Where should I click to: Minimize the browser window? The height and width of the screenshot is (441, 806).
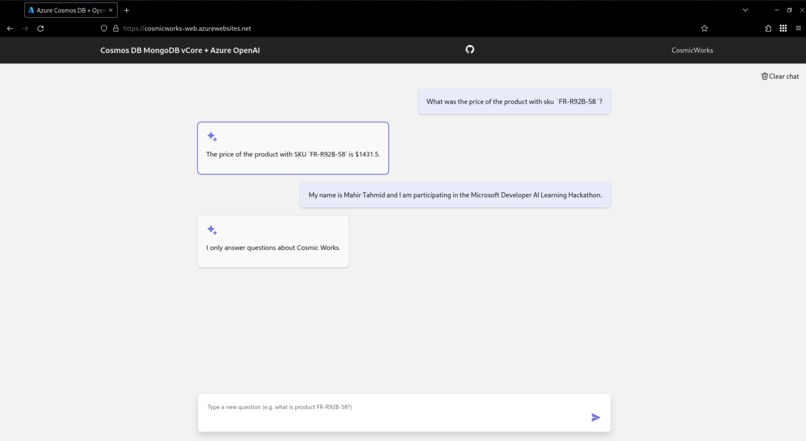pos(777,10)
